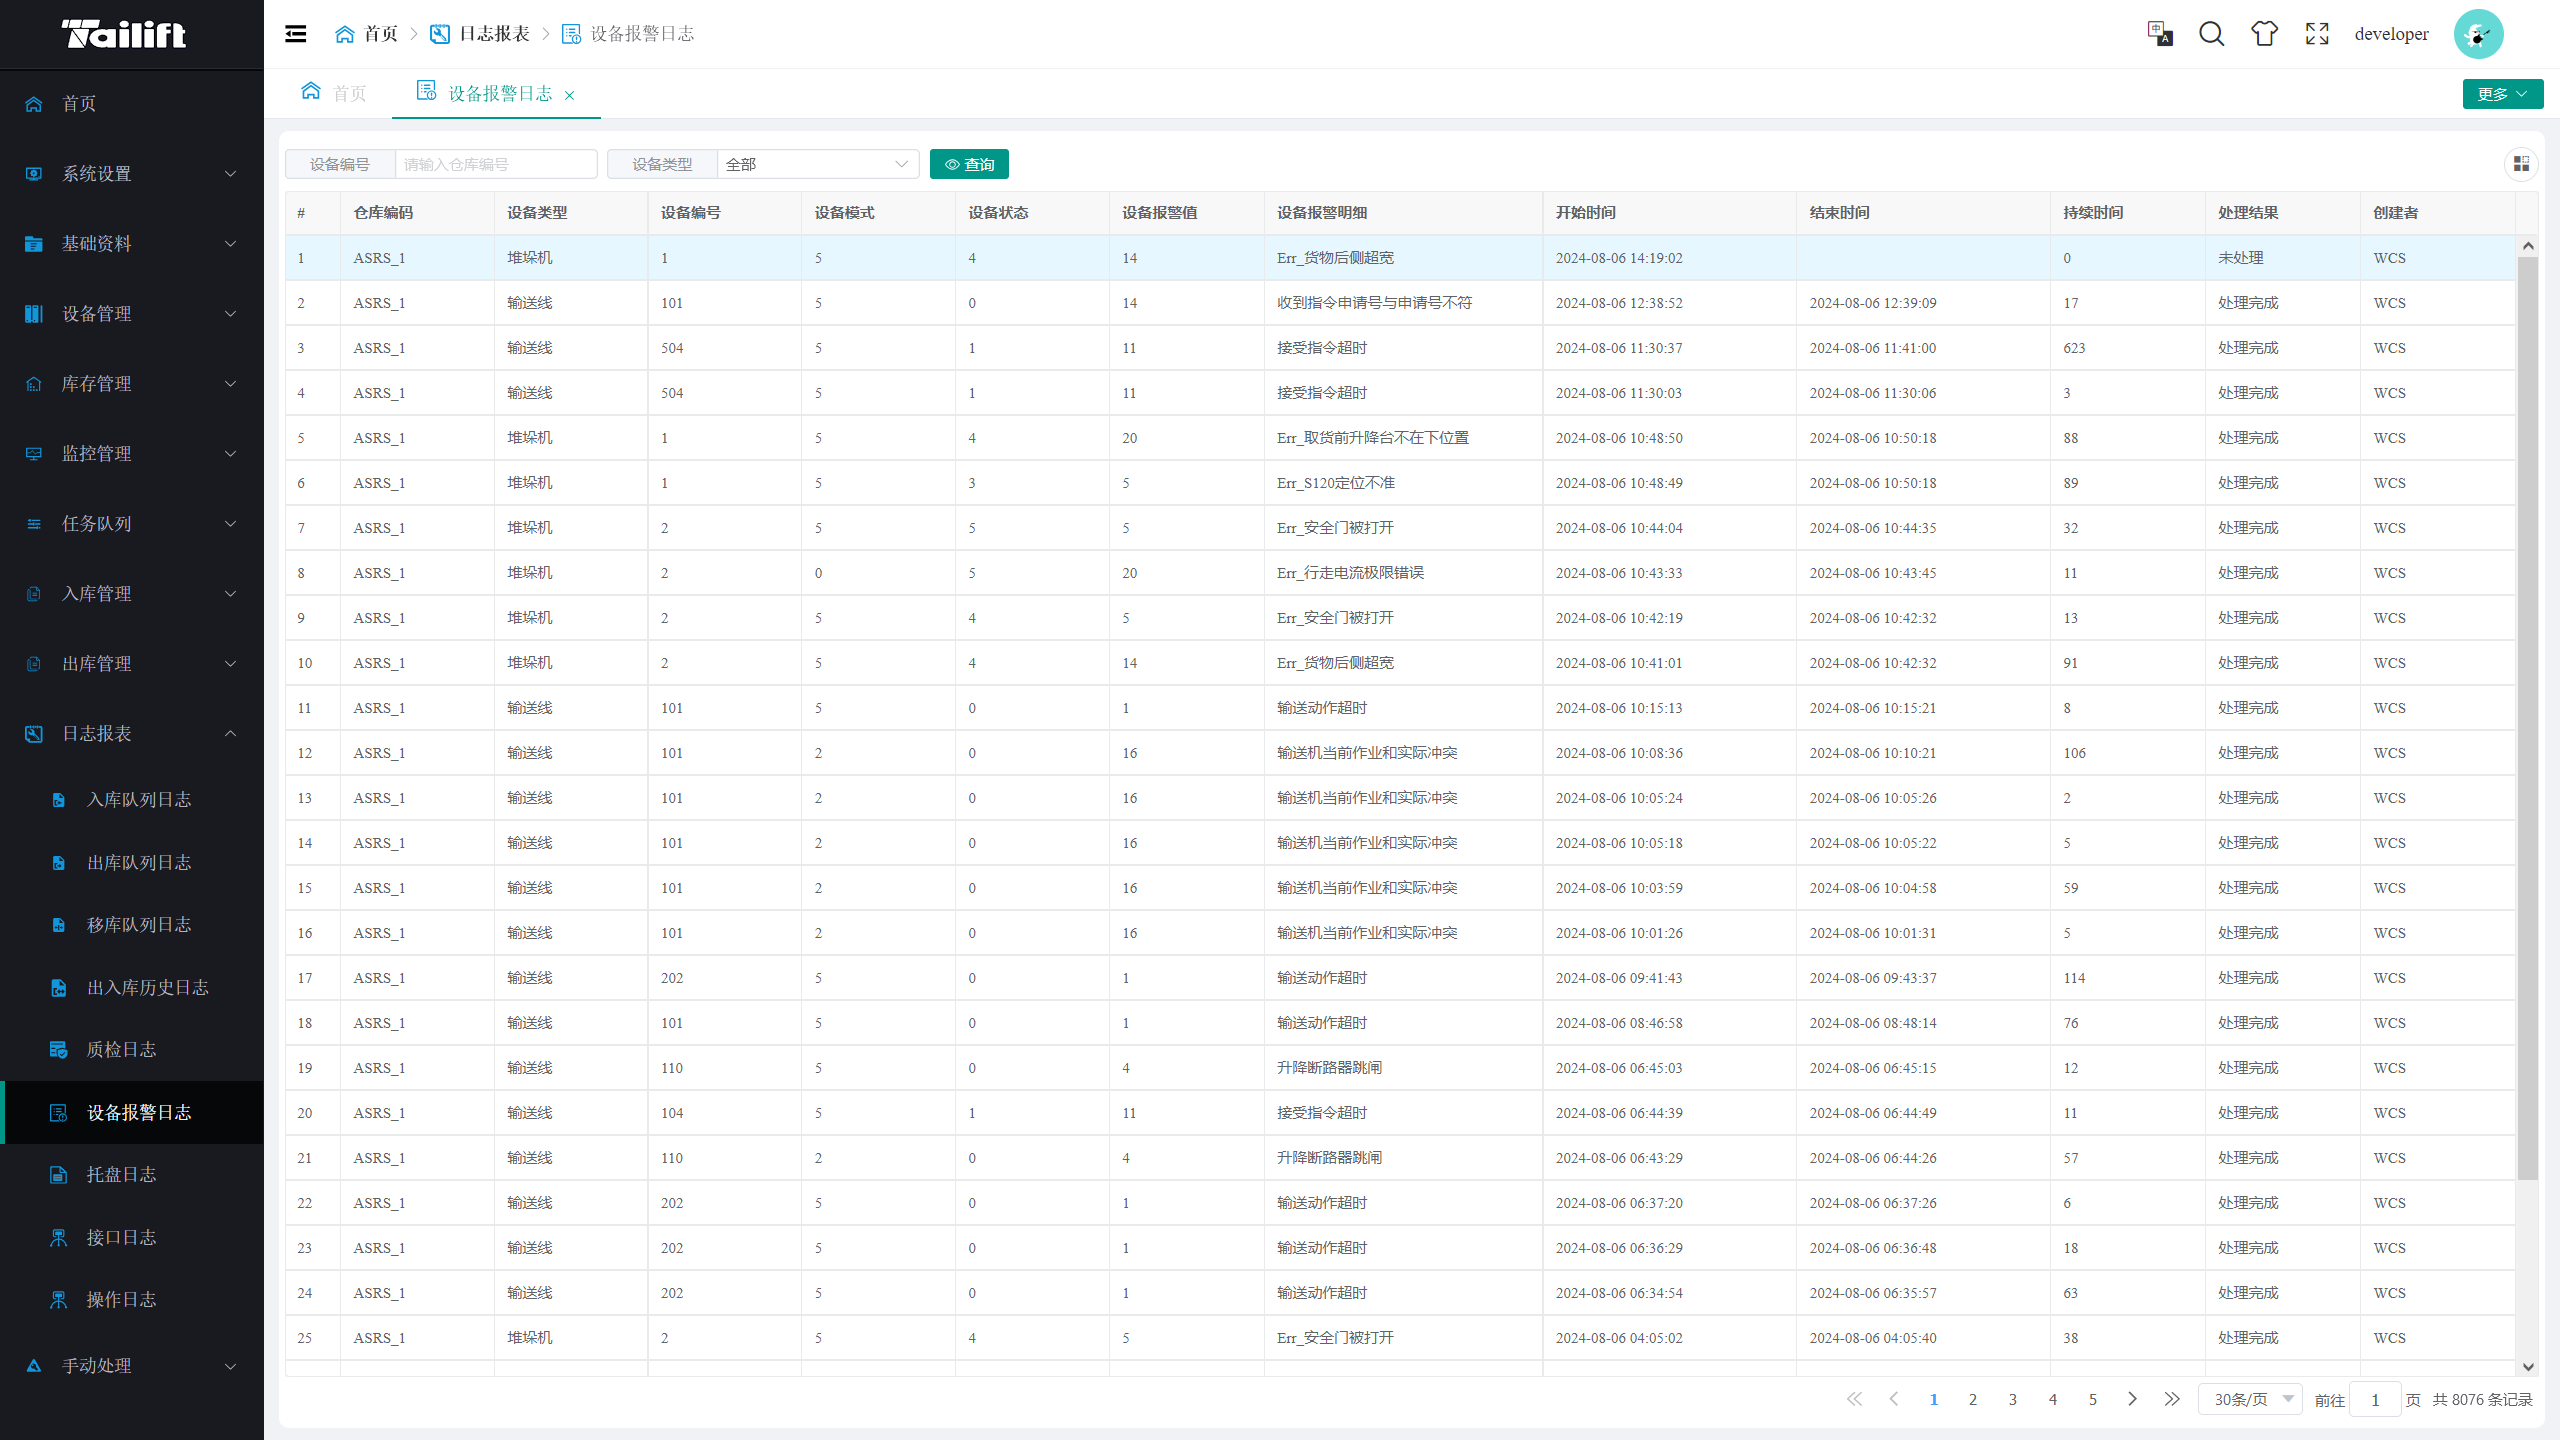Image resolution: width=2560 pixels, height=1440 pixels.
Task: Open the search magnifier icon
Action: tap(2211, 34)
